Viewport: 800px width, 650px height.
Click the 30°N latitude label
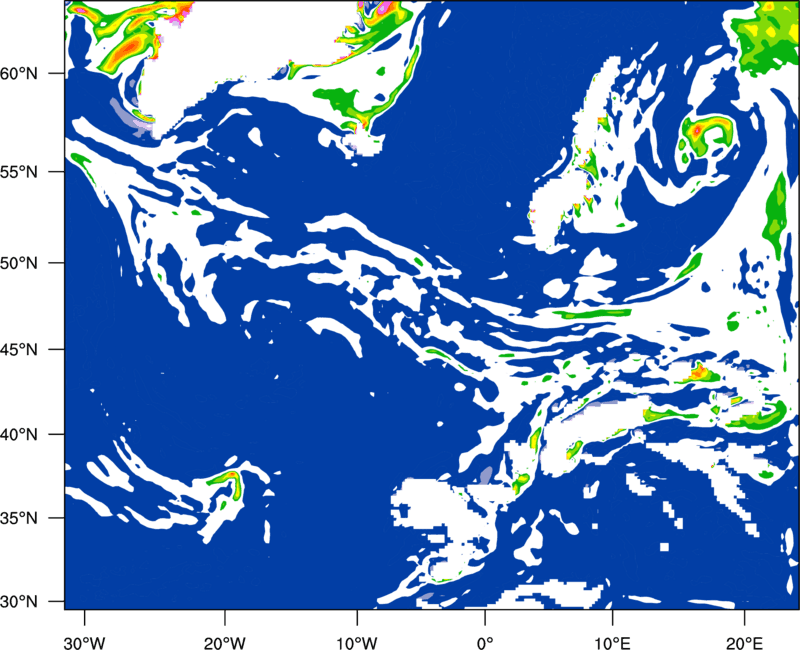[19, 602]
